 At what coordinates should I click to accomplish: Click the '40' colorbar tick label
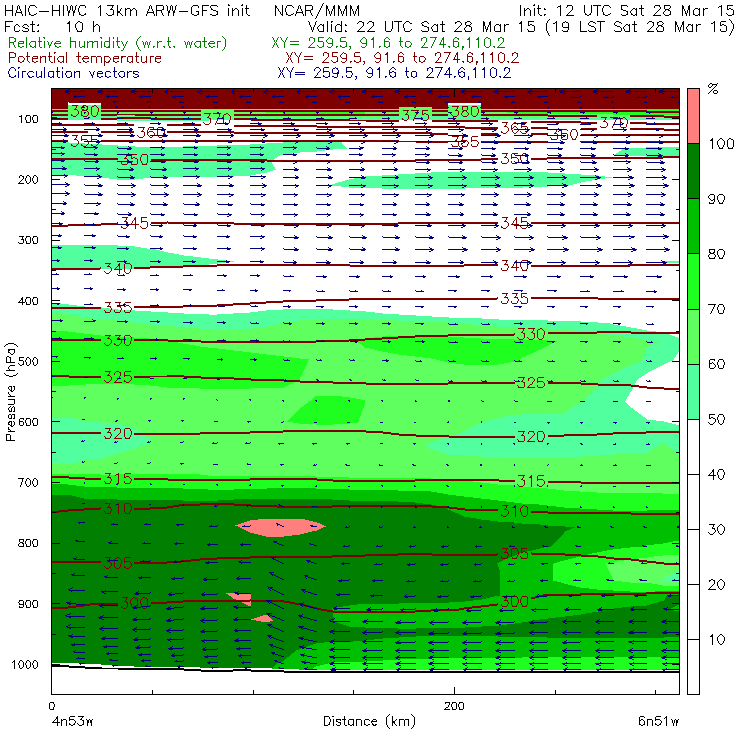(716, 474)
